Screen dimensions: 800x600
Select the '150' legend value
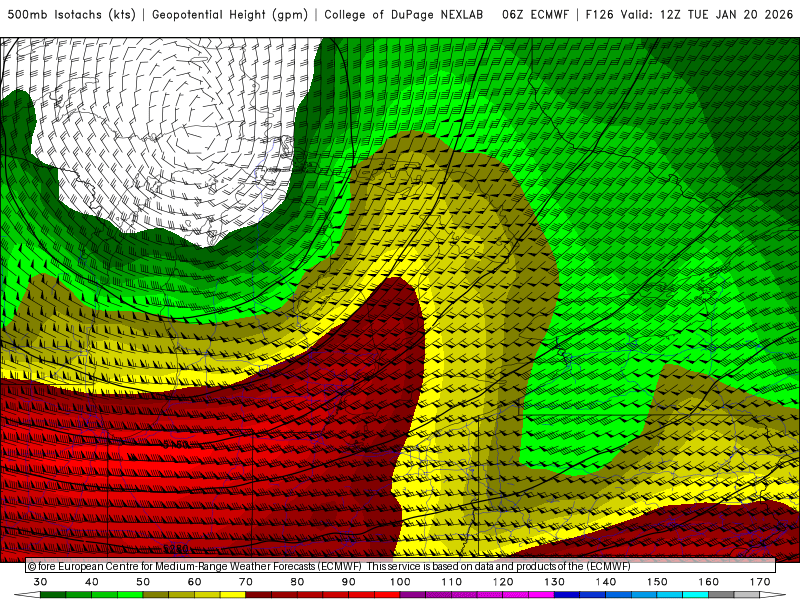point(657,582)
